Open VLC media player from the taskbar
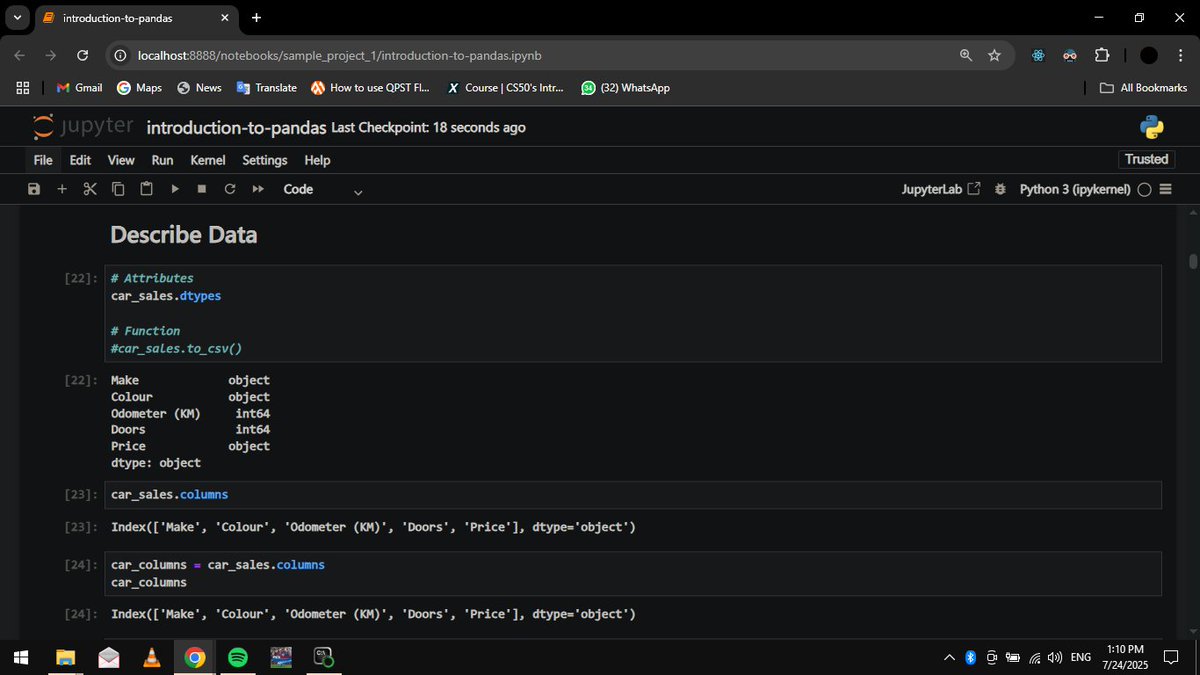The image size is (1200, 675). tap(152, 657)
